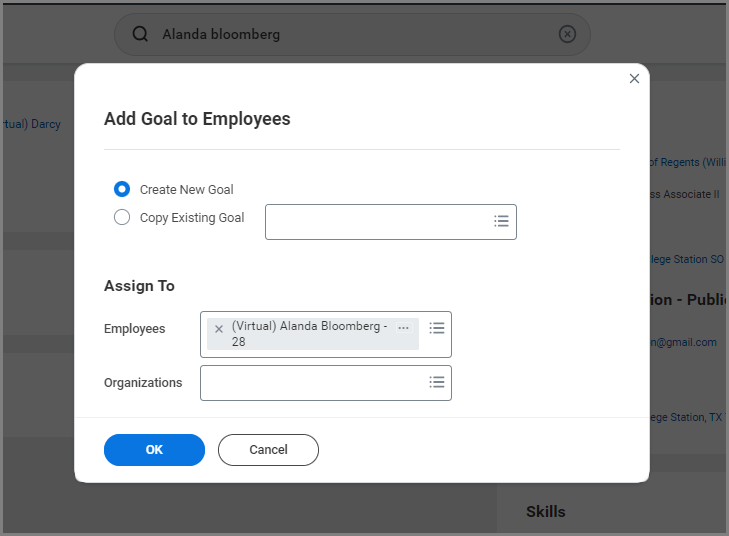Click the Organizations input field
Viewport: 729px width, 536px height.
point(312,383)
